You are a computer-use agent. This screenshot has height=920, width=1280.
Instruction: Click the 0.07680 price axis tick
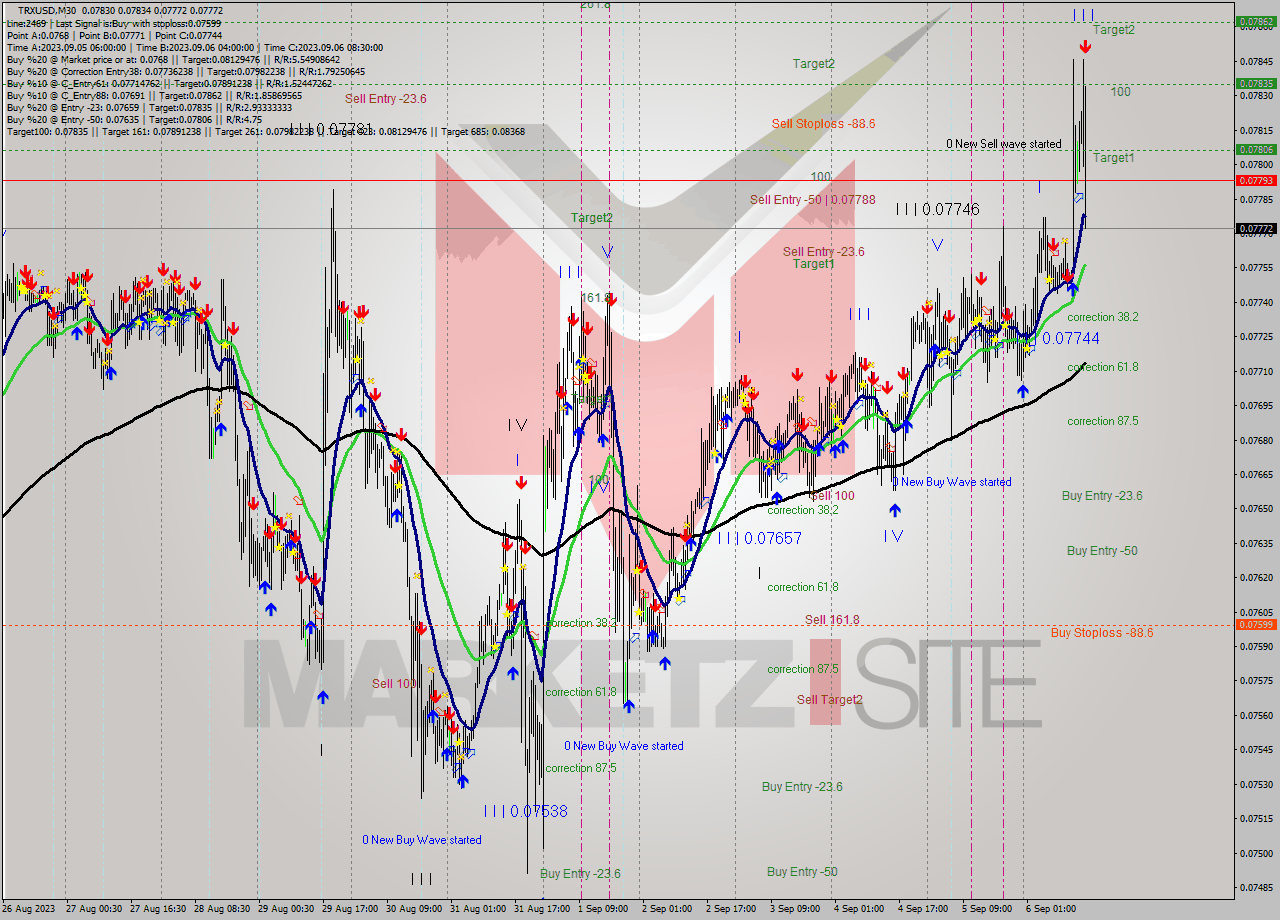point(1256,440)
